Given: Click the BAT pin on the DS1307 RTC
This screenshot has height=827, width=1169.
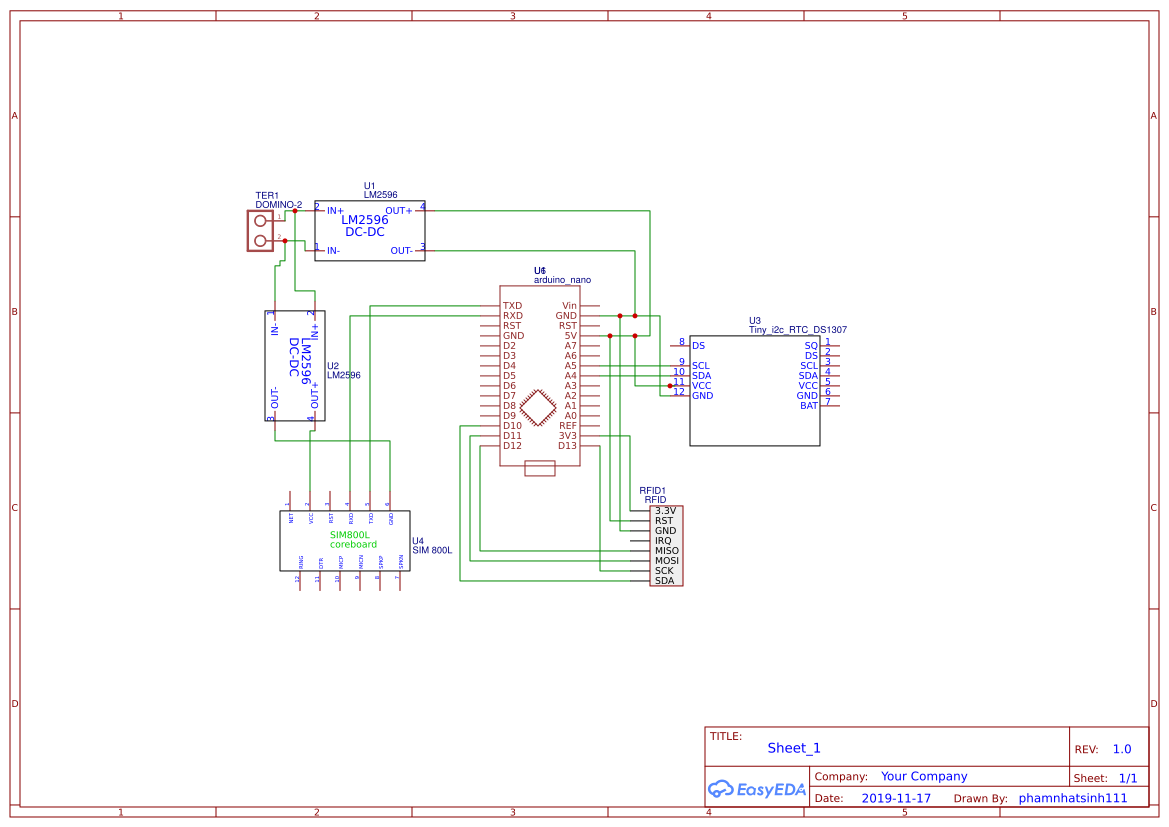Looking at the screenshot, I should coord(808,404).
